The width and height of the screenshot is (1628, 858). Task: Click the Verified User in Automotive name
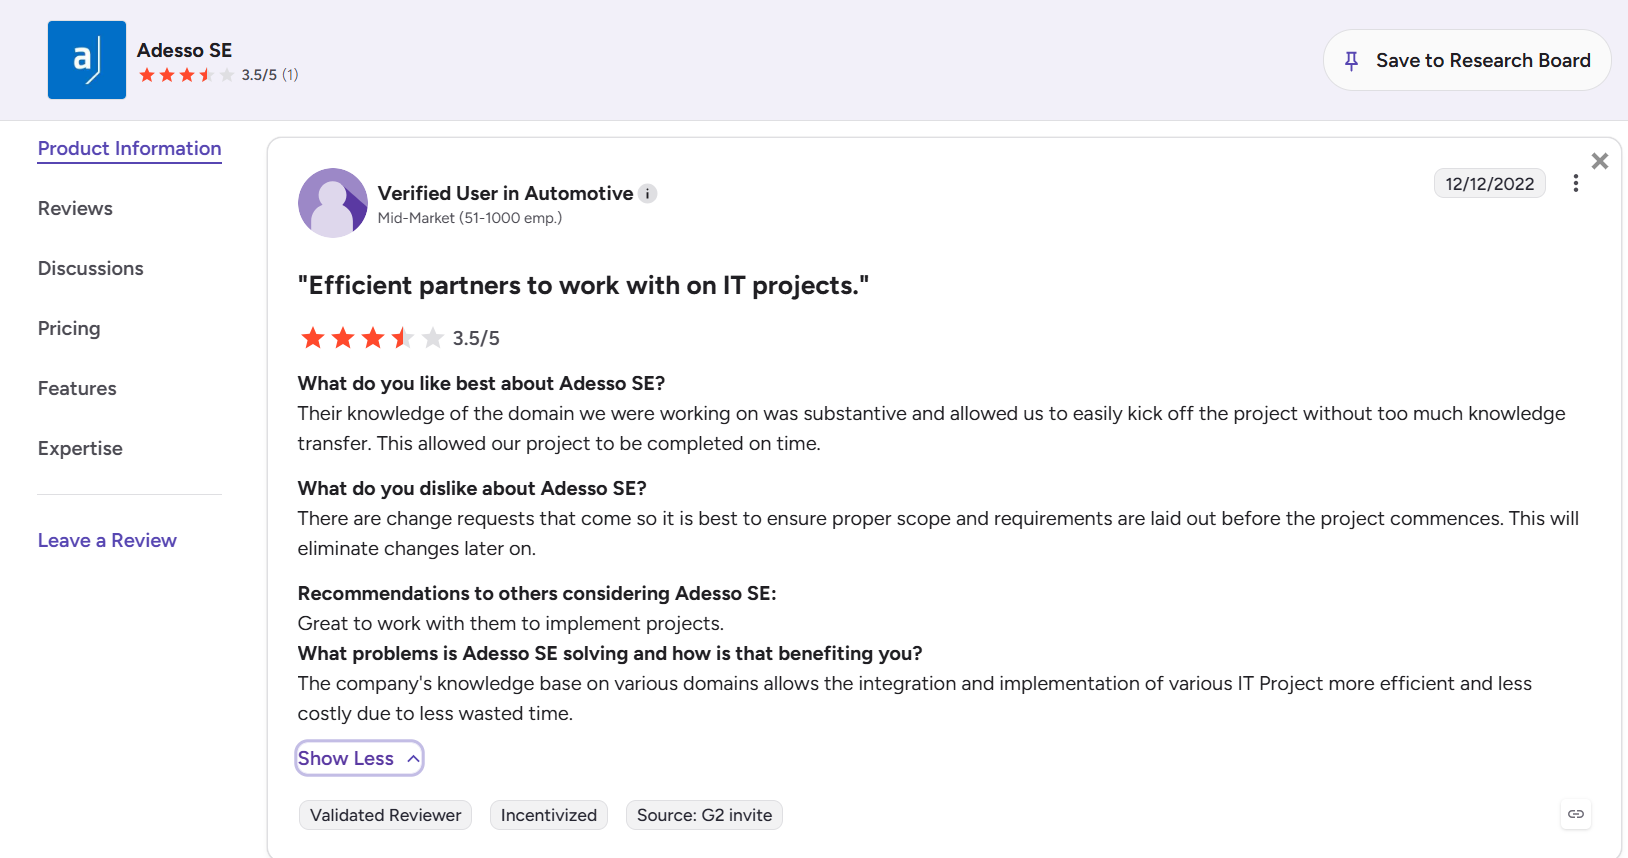(x=506, y=193)
